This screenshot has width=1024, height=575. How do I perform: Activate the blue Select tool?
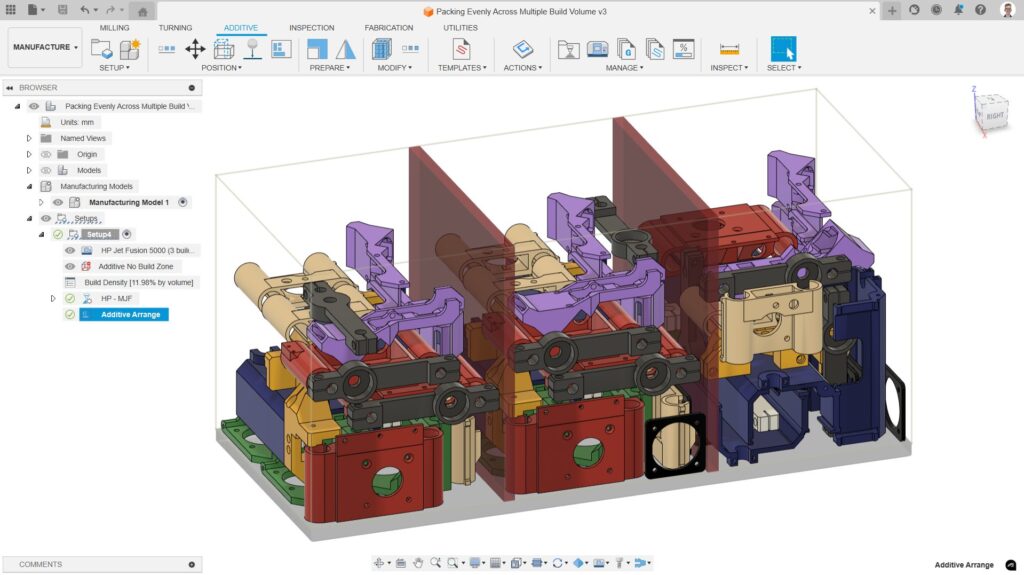click(x=783, y=49)
